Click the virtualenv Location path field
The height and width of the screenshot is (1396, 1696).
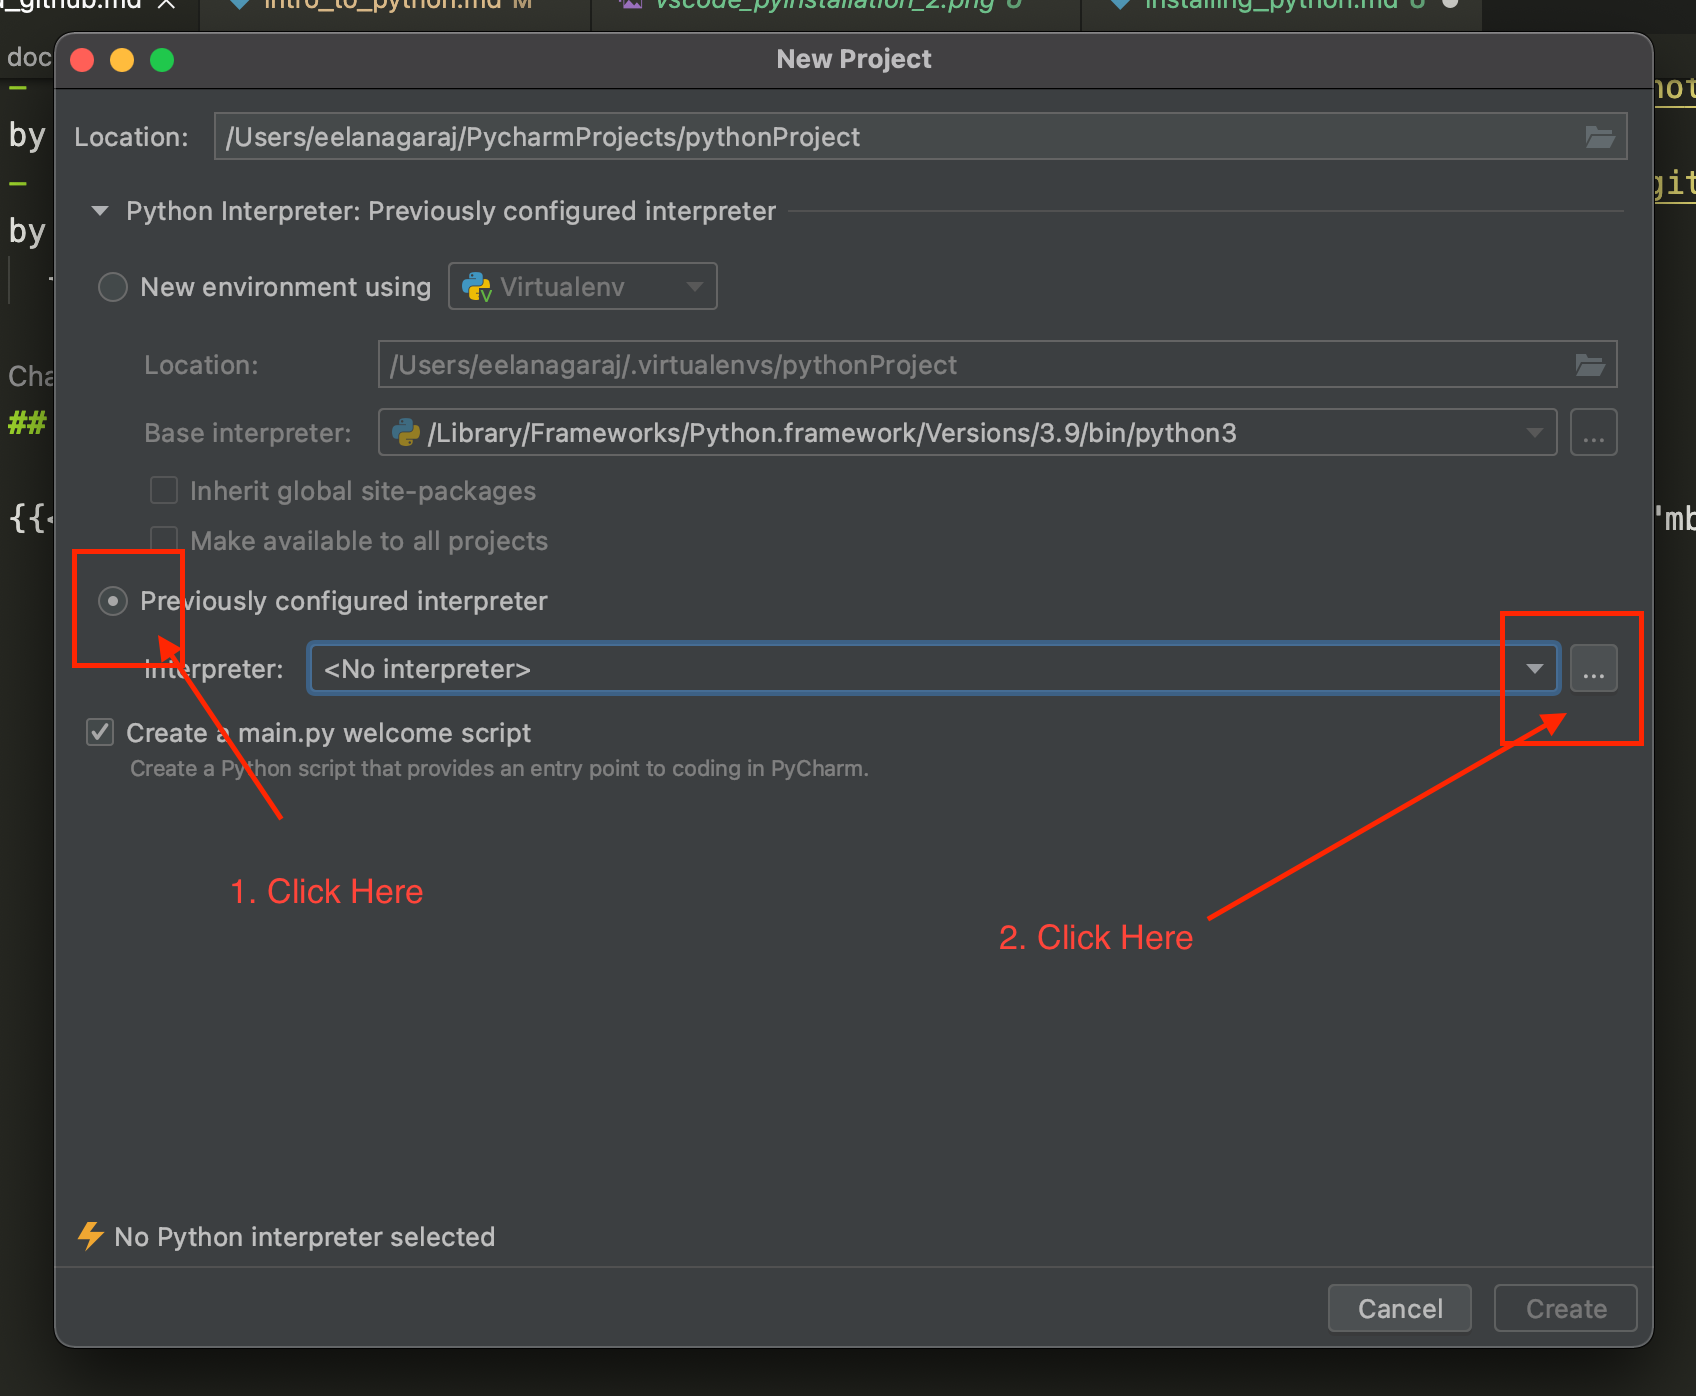997,365
